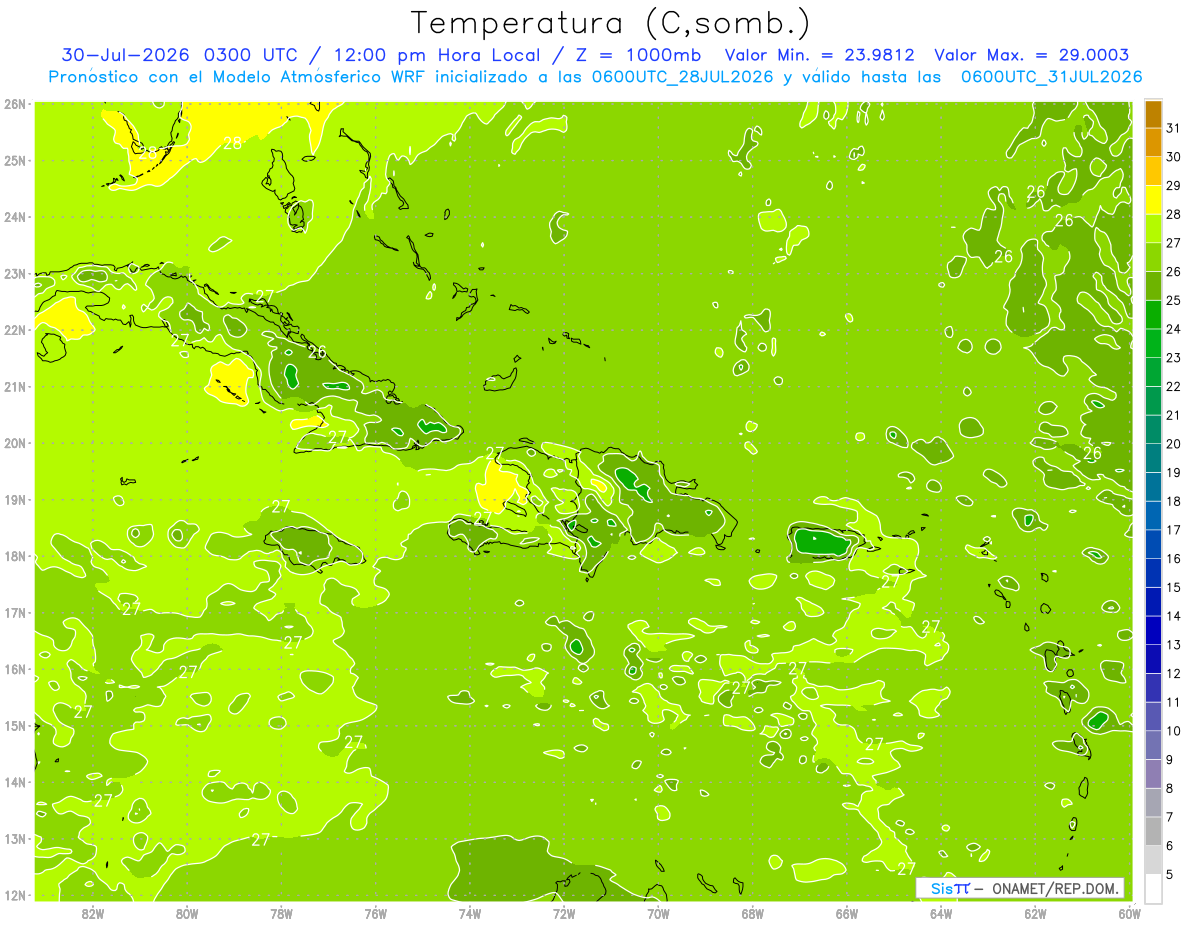The width and height of the screenshot is (1200, 927).
Task: Click the '26N' latitude axis label
Action: (x=14, y=104)
